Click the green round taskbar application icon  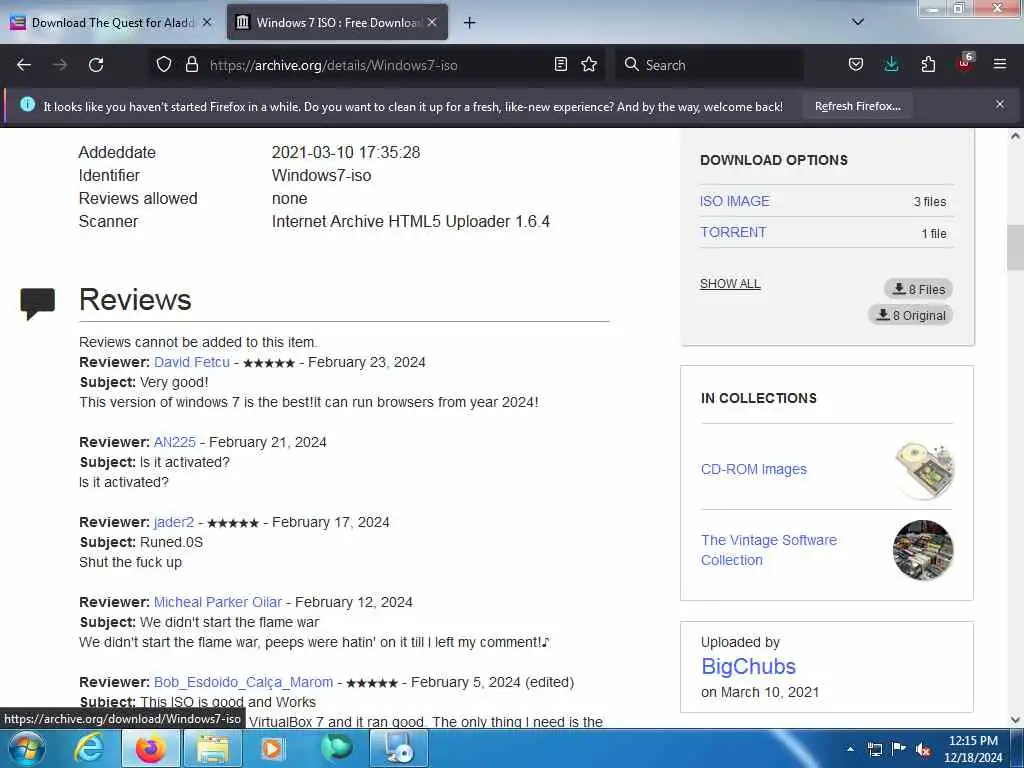pos(336,748)
